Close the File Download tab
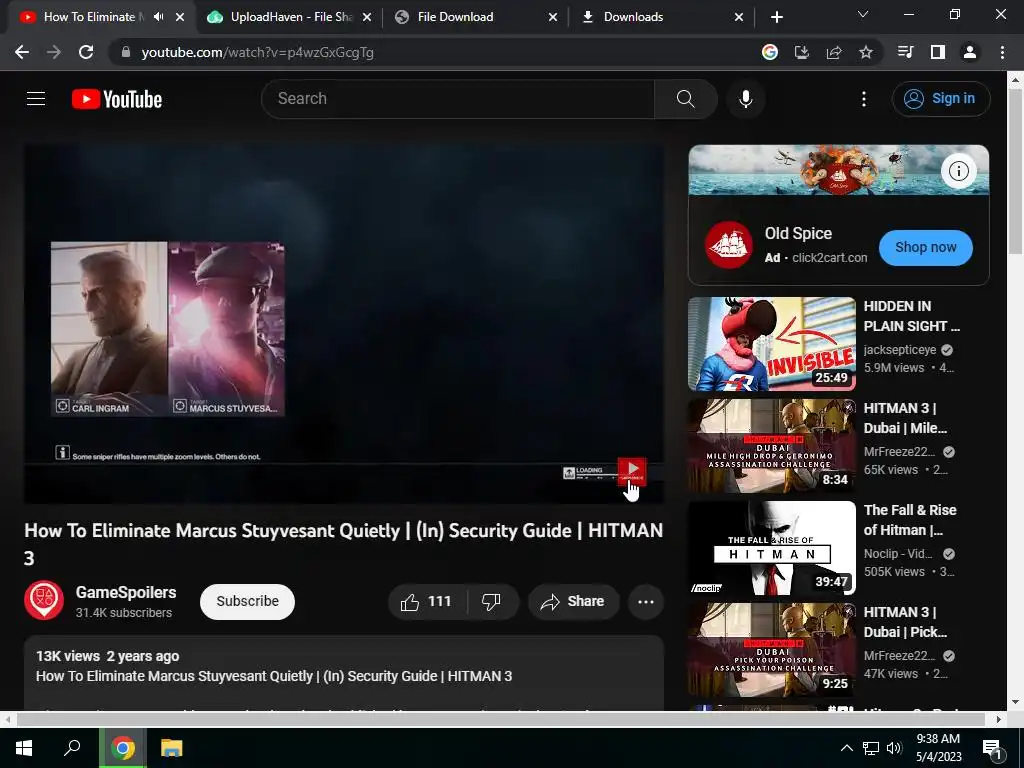 click(553, 17)
